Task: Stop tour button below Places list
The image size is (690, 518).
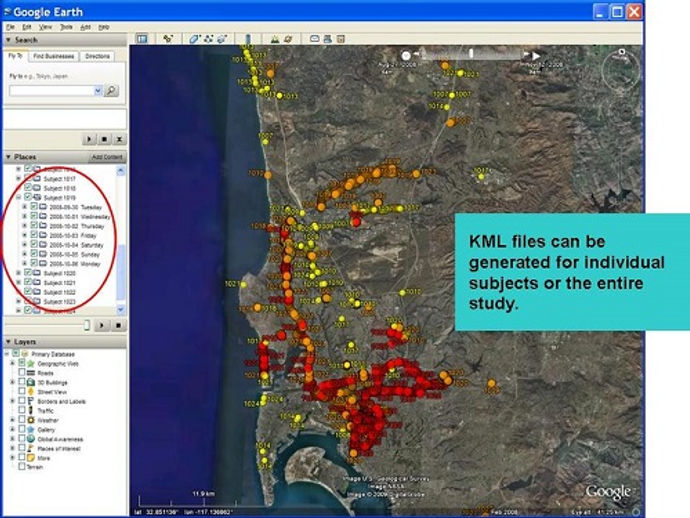Action: pos(118,325)
